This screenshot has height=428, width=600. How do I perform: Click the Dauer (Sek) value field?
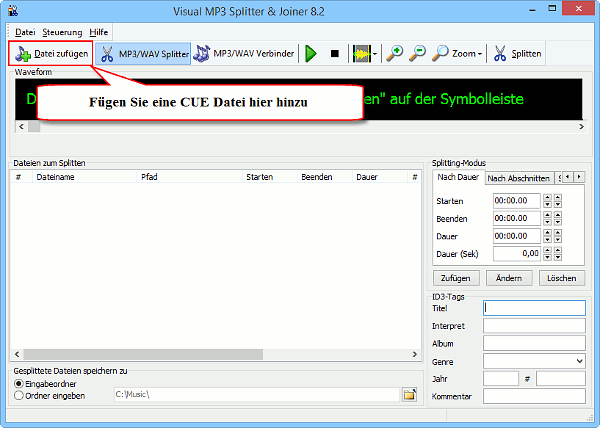517,253
